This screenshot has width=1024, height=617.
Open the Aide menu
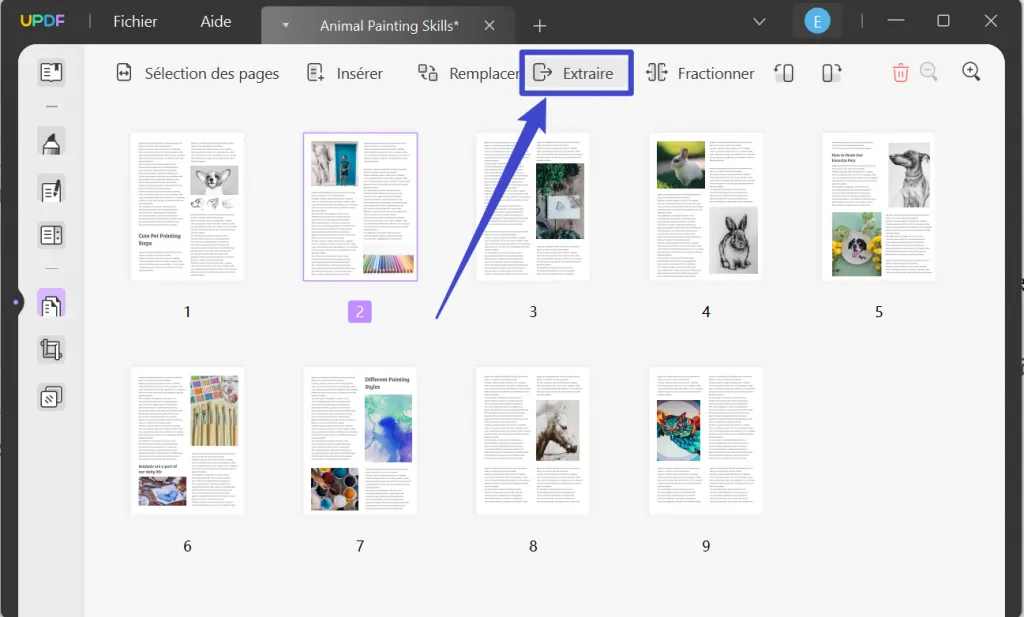pos(215,21)
